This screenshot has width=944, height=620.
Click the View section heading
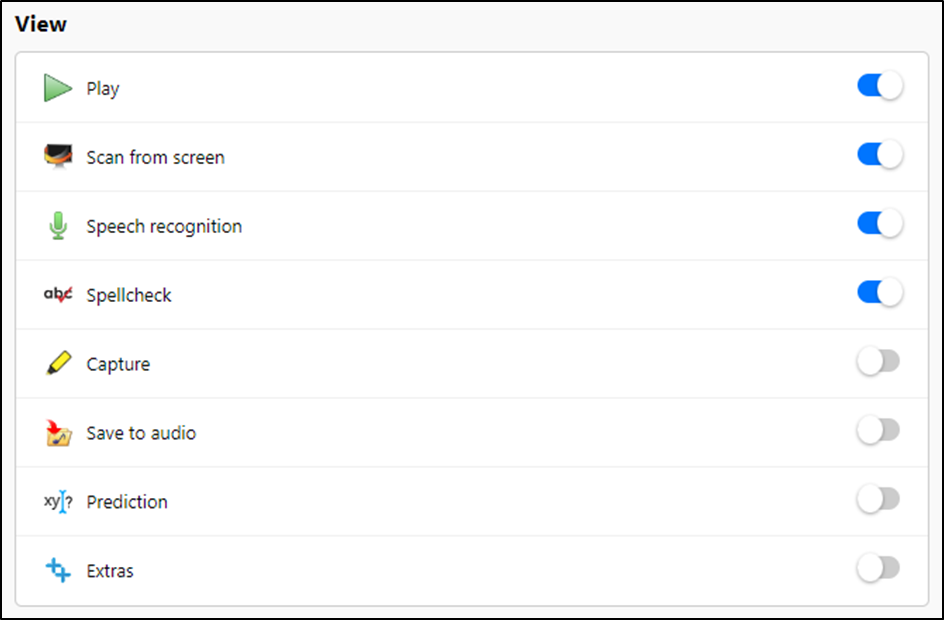(x=41, y=24)
